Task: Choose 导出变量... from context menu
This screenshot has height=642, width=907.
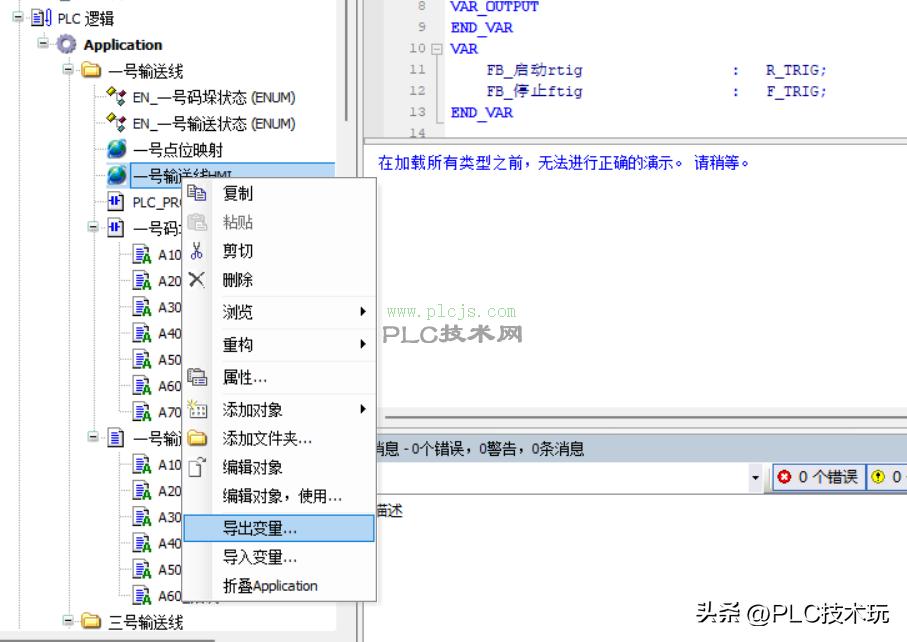Action: 278,528
